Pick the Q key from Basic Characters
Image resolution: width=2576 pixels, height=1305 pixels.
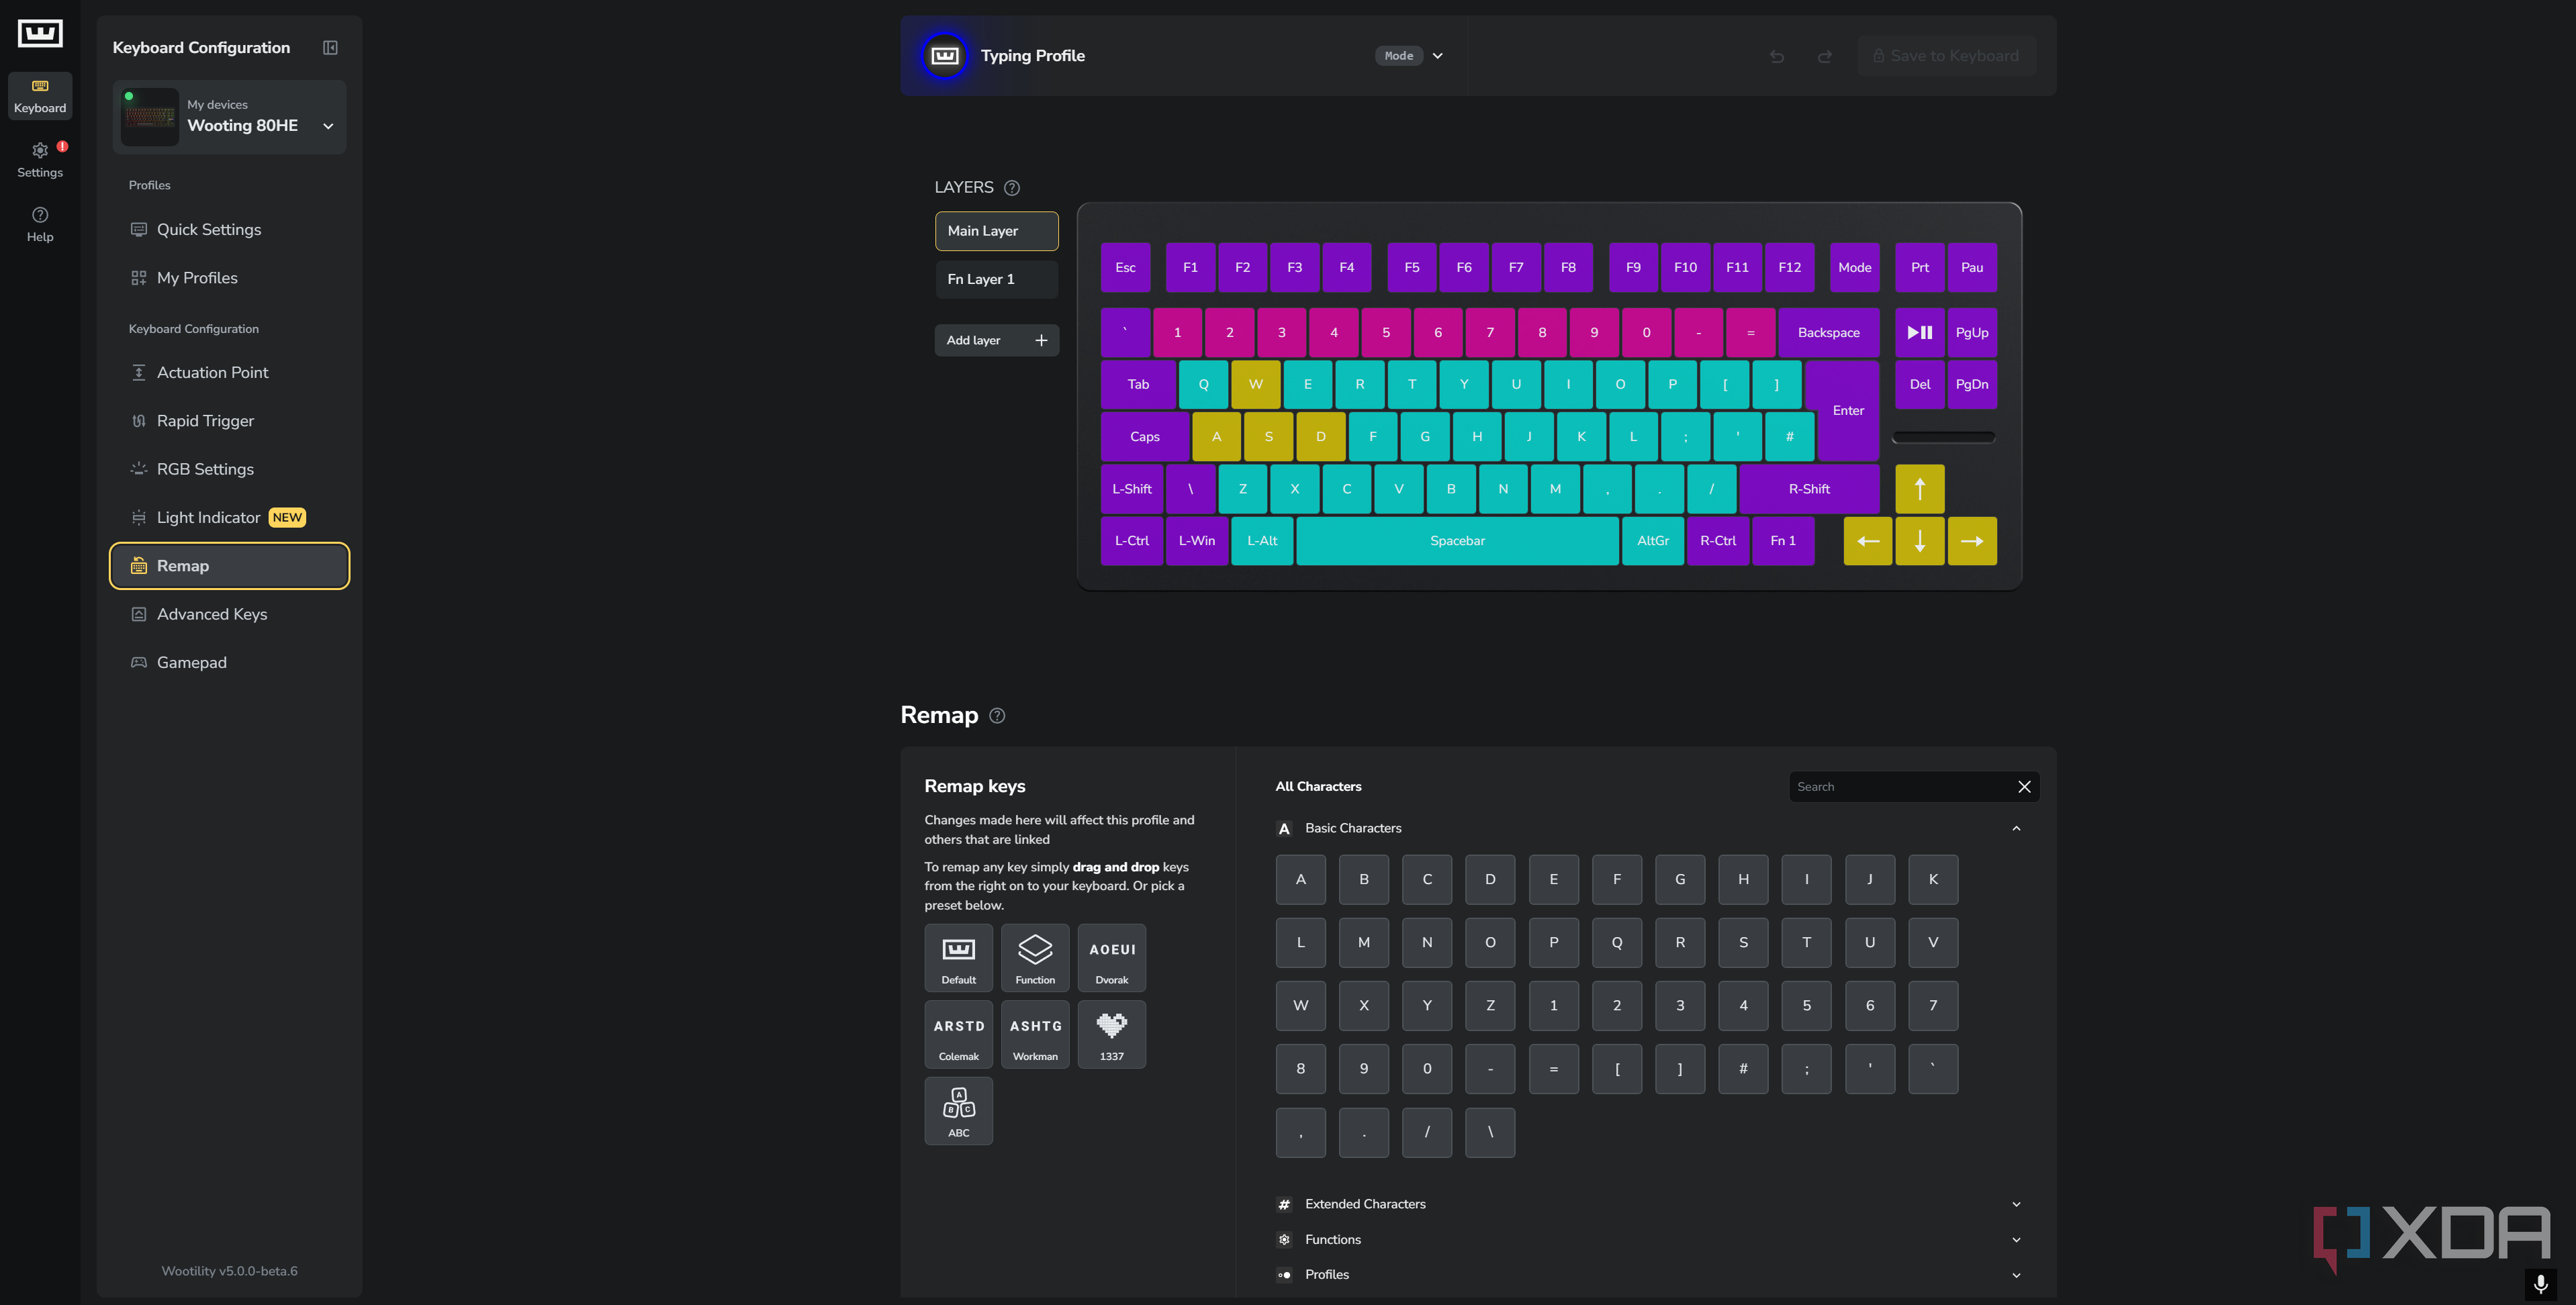click(x=1616, y=942)
